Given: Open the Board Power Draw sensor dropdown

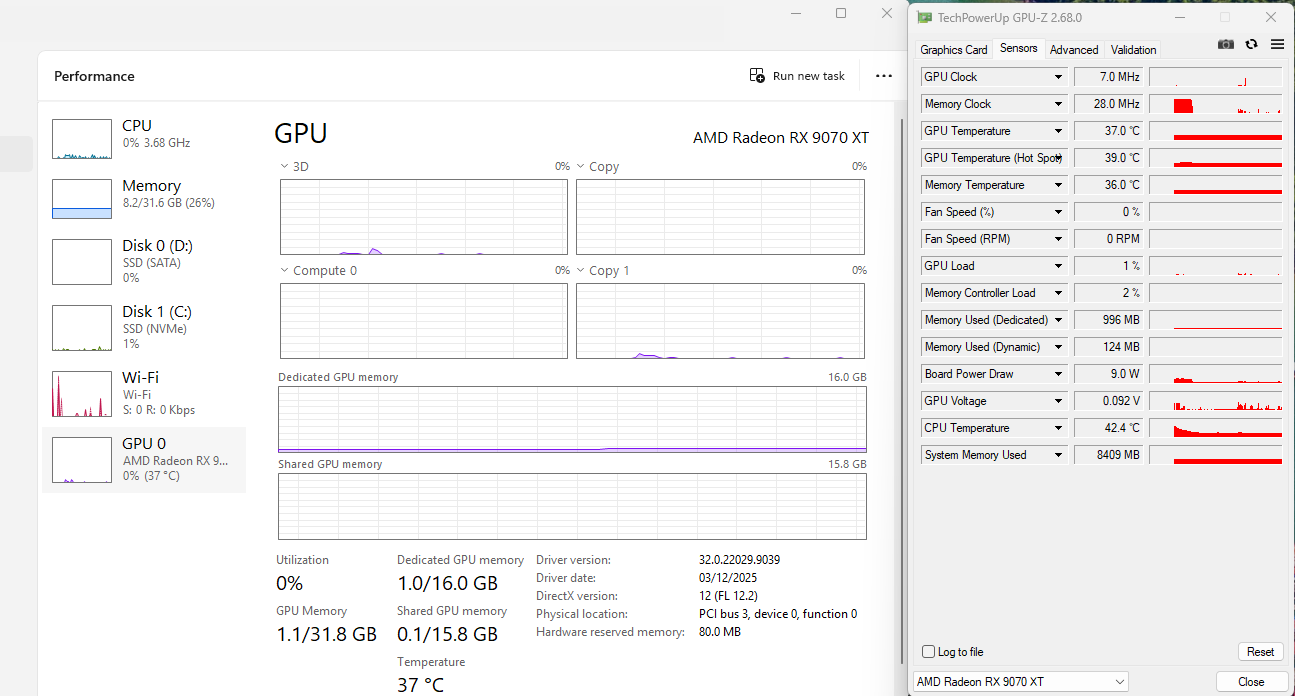Looking at the screenshot, I should [1058, 374].
